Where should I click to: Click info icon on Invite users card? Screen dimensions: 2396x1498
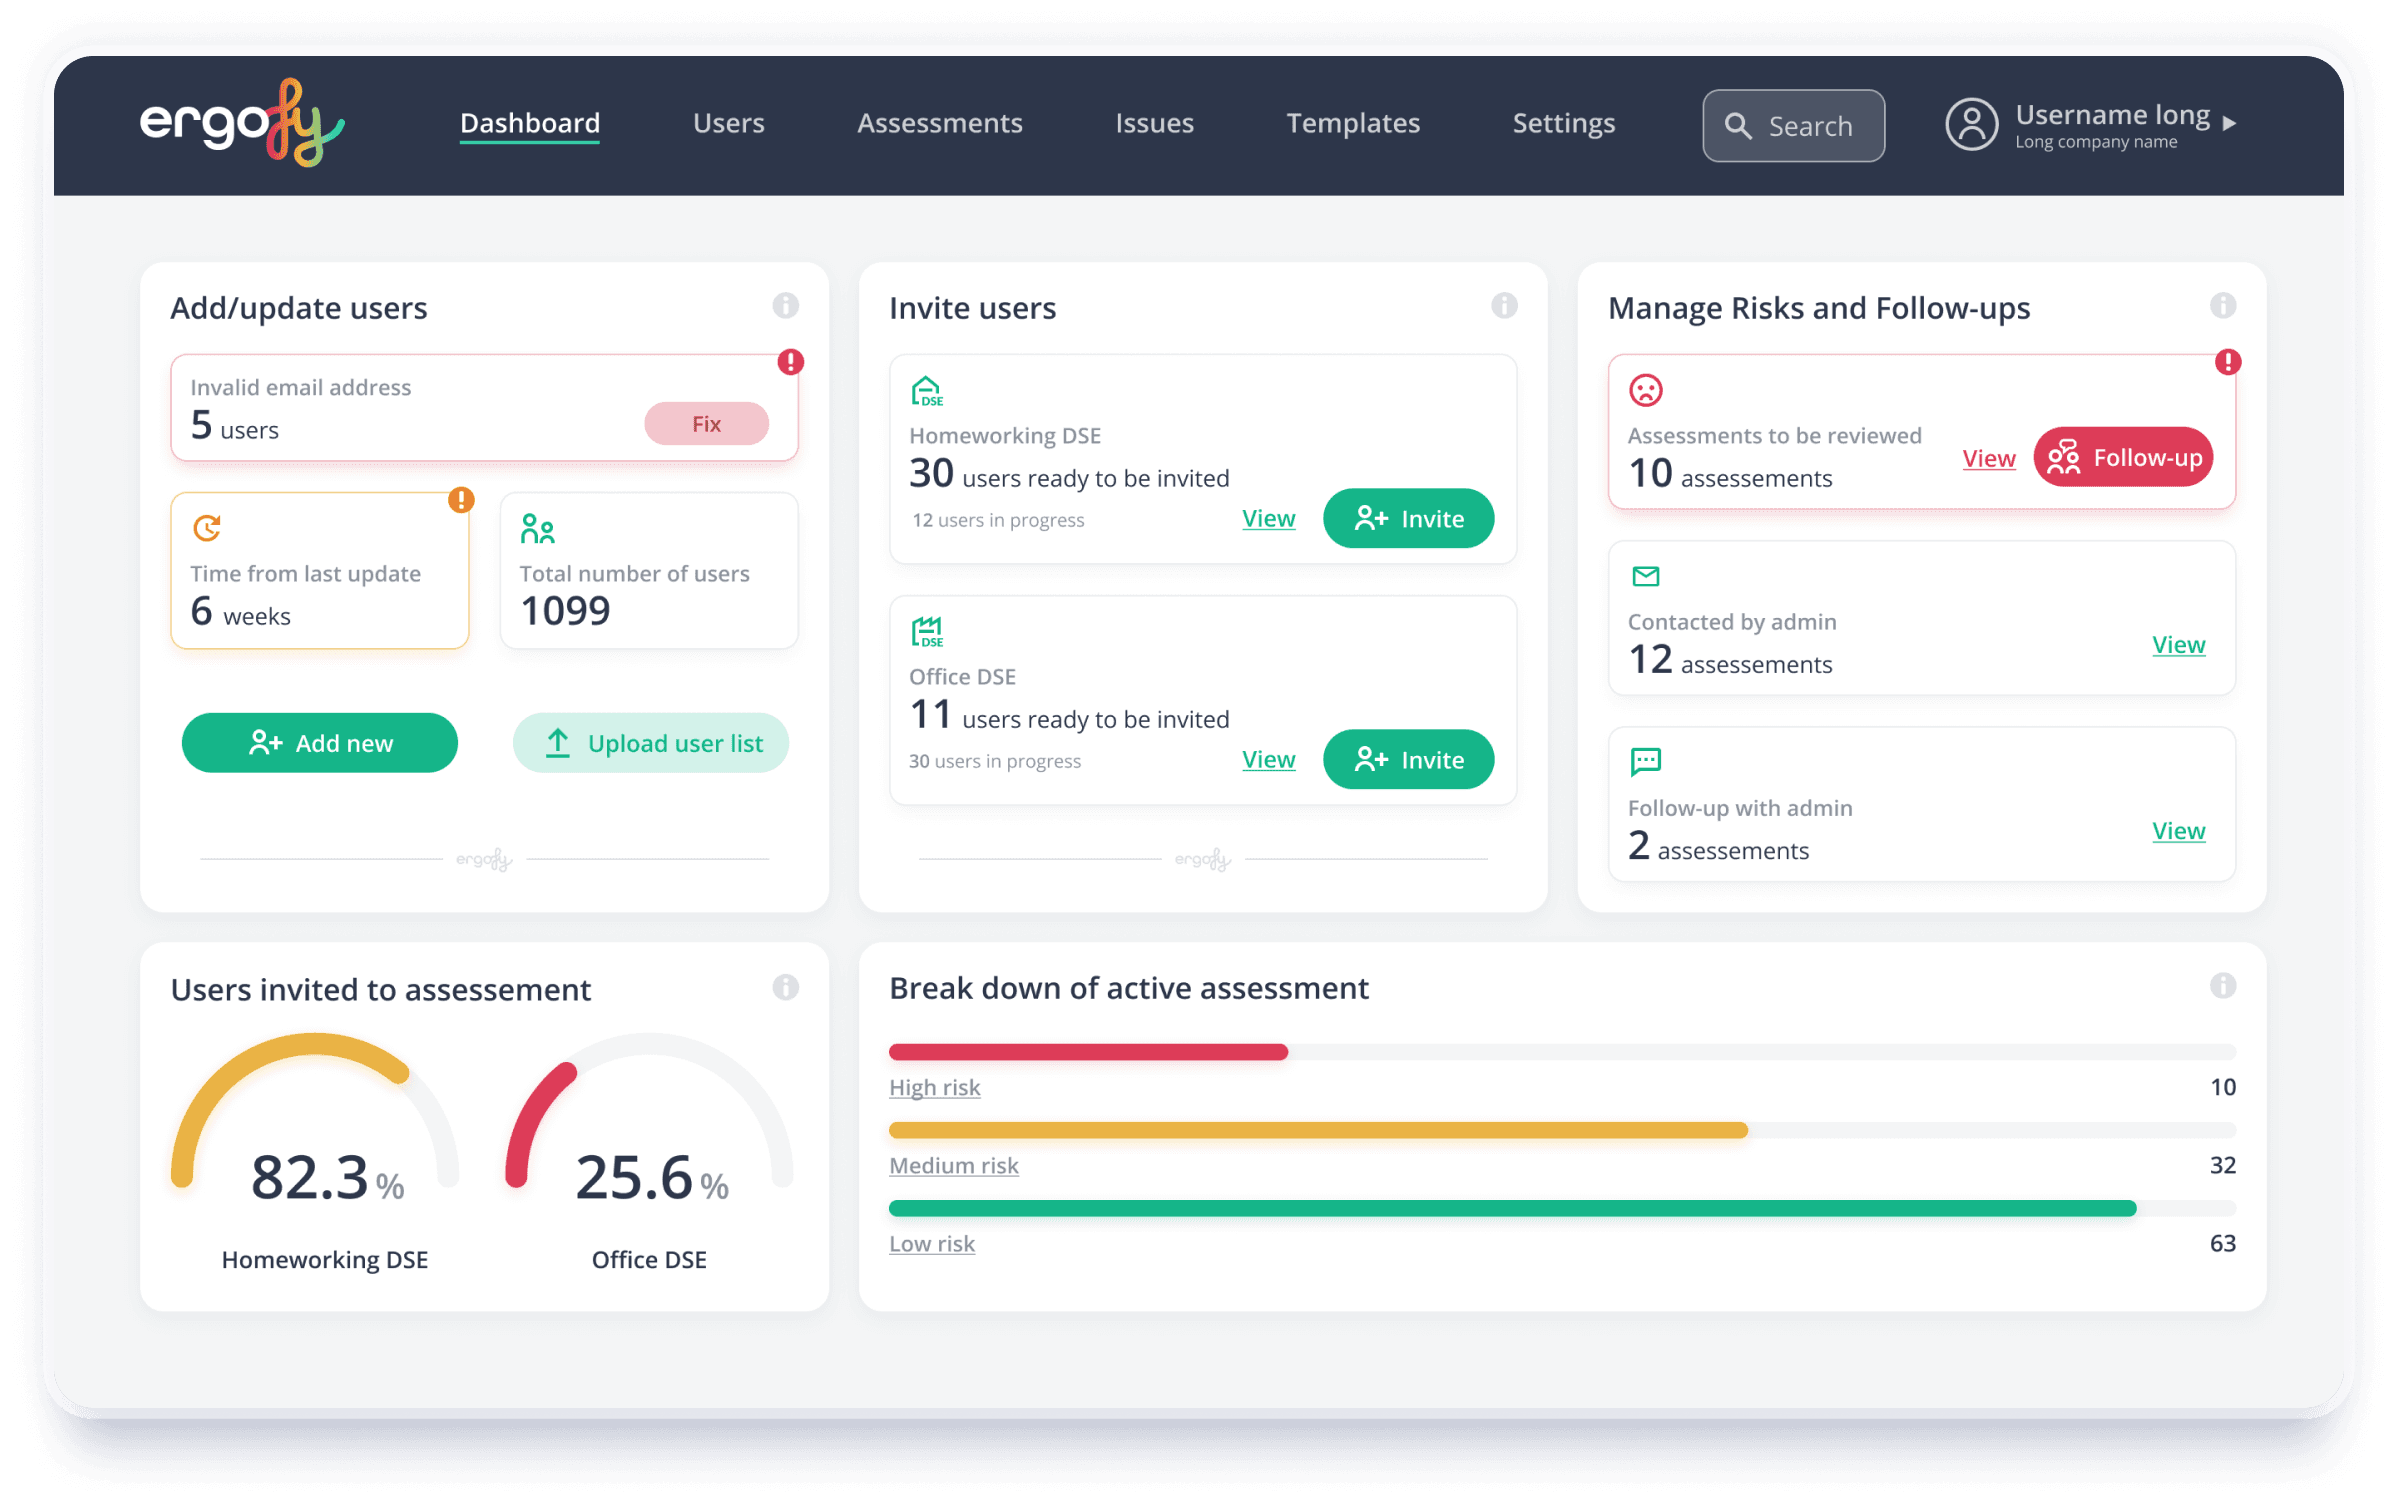coord(1503,306)
